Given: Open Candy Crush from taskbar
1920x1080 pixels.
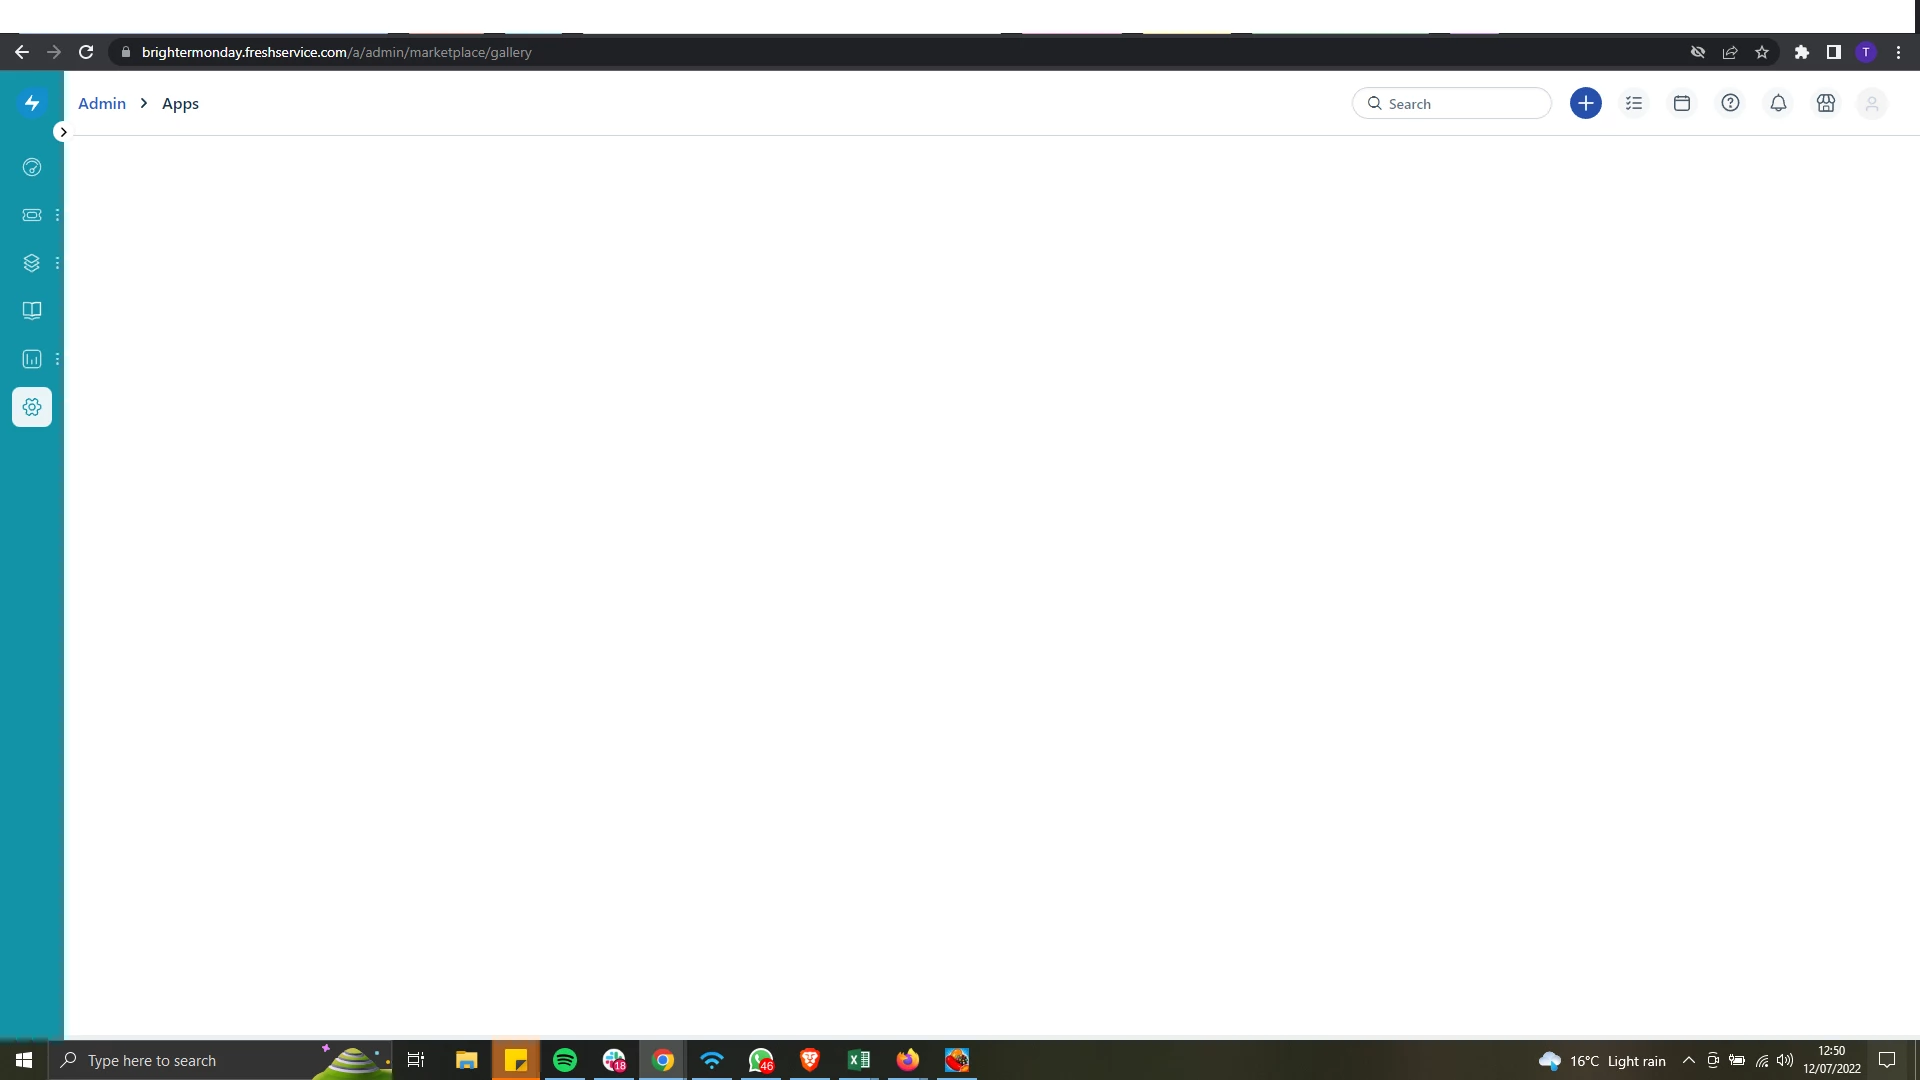Looking at the screenshot, I should point(957,1060).
